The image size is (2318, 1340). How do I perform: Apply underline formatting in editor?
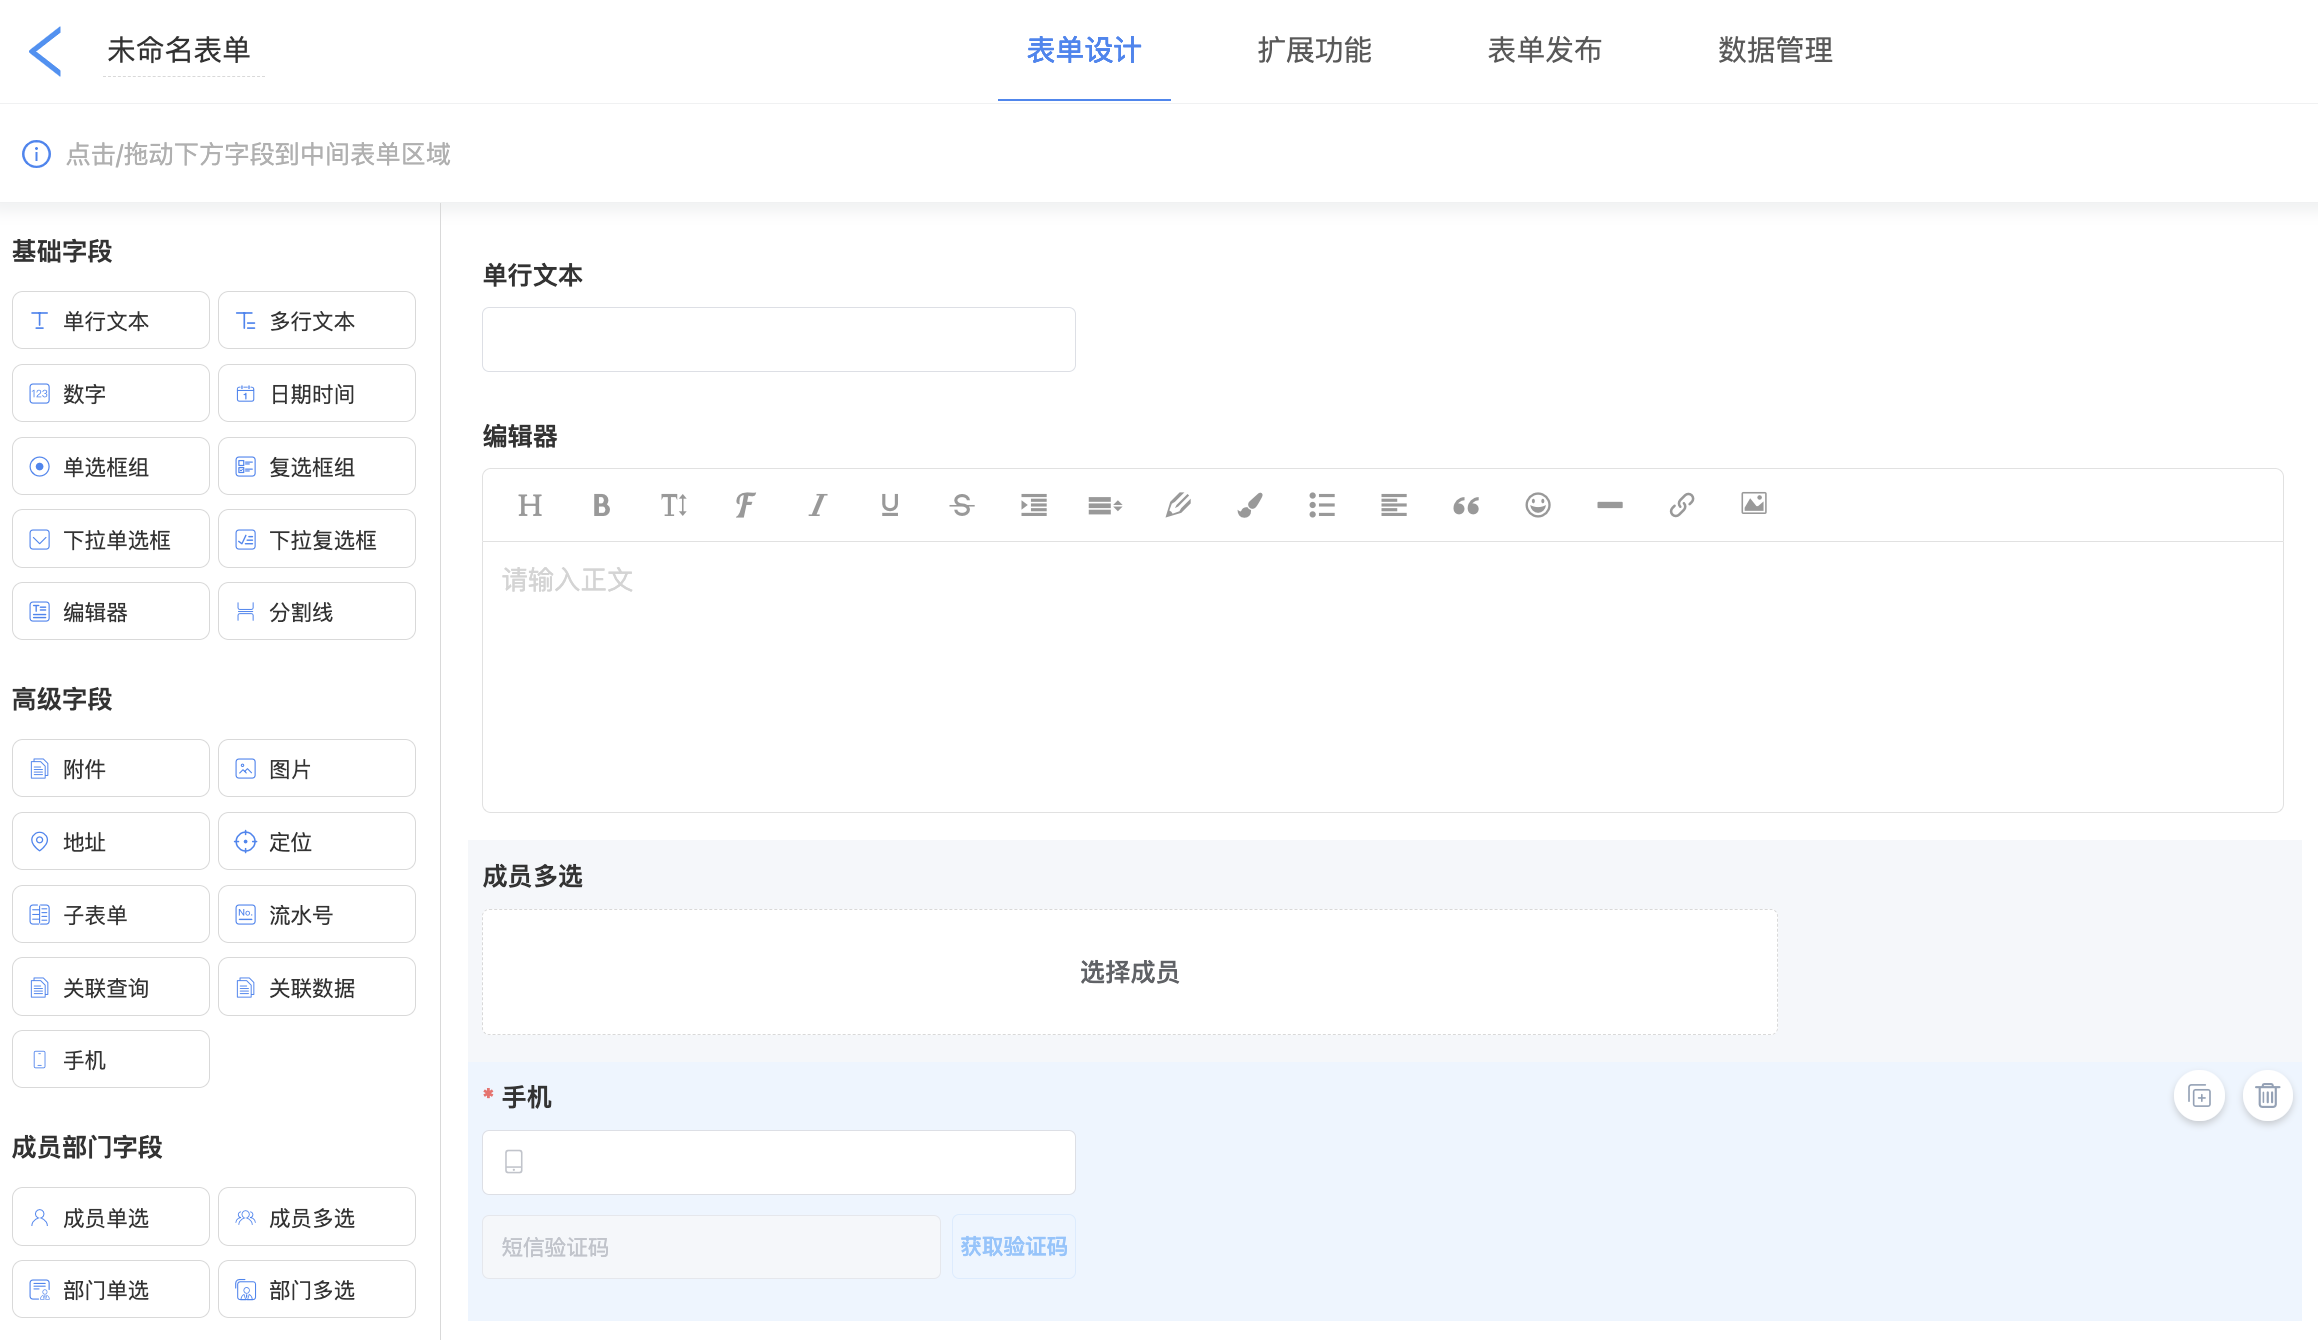[x=889, y=506]
